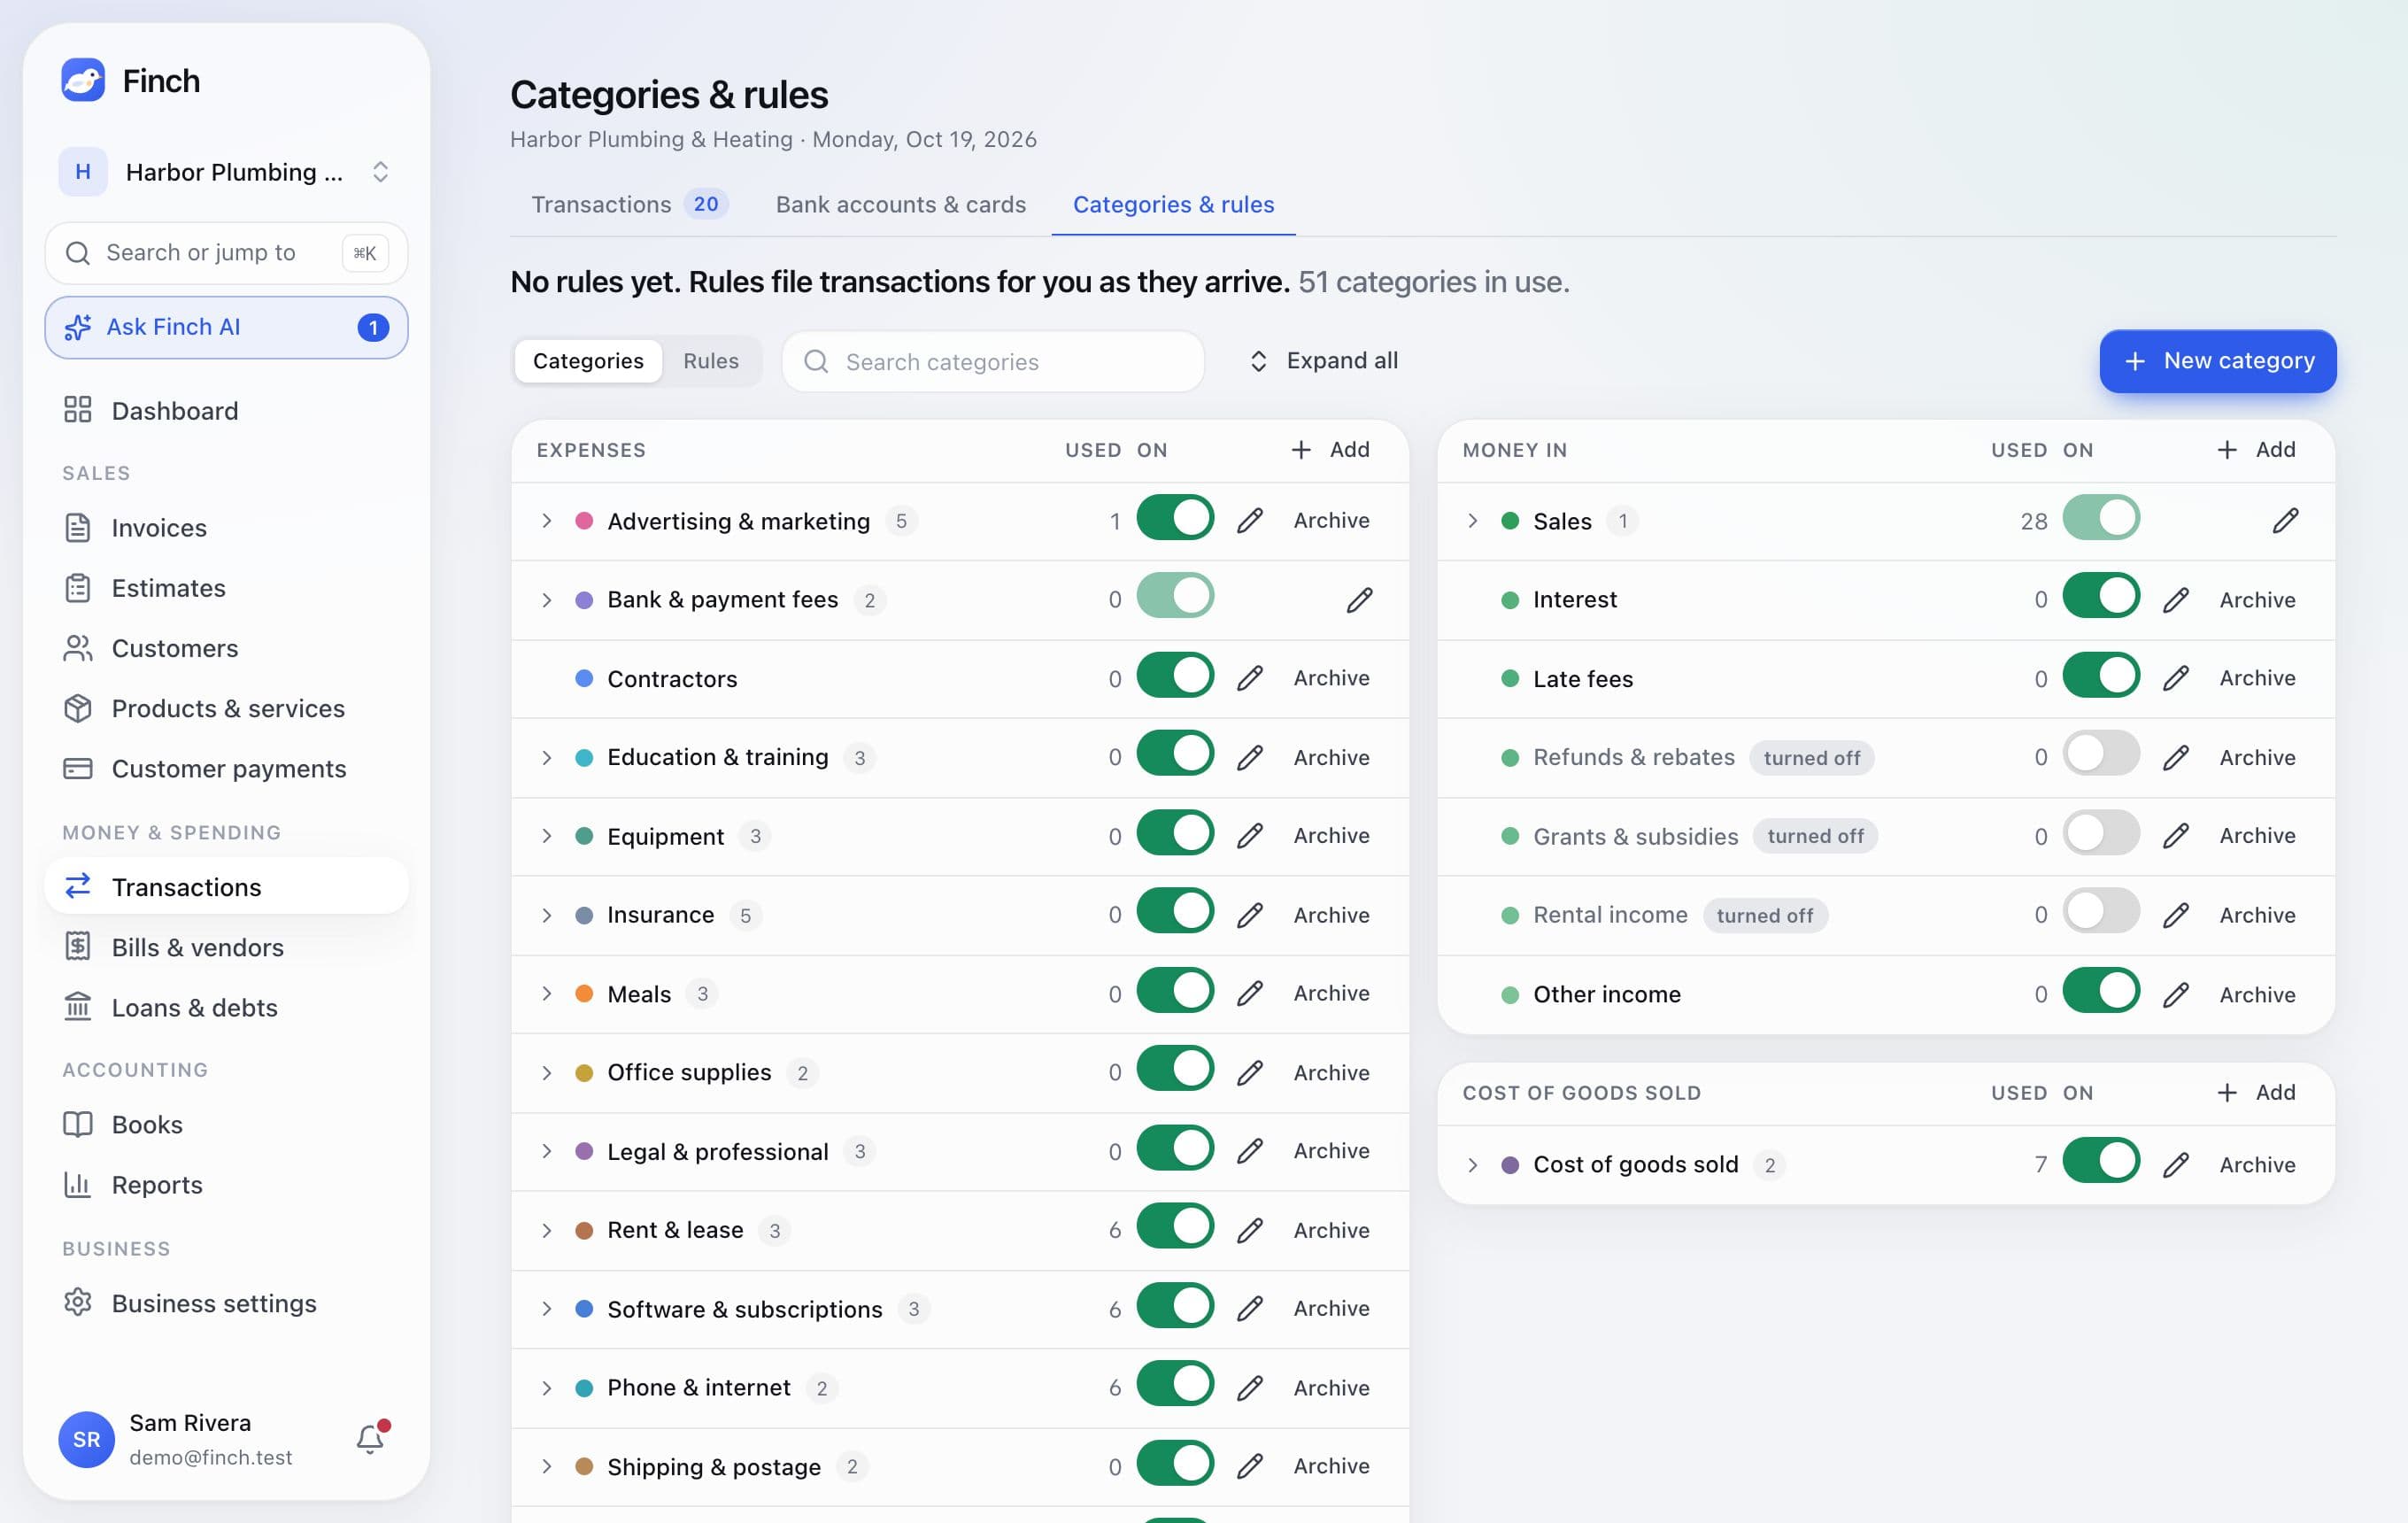Click Insurance category color dot
The width and height of the screenshot is (2408, 1523).
(x=584, y=914)
